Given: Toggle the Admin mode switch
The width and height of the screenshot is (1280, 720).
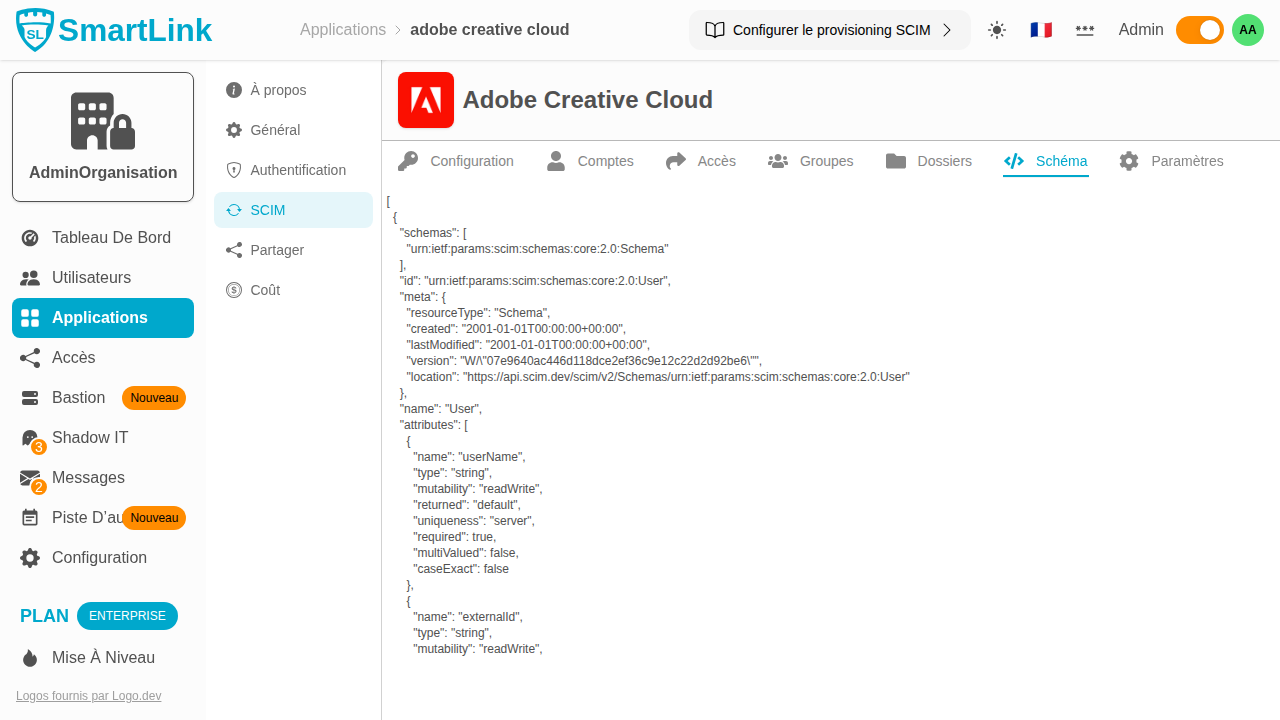Looking at the screenshot, I should 1199,30.
